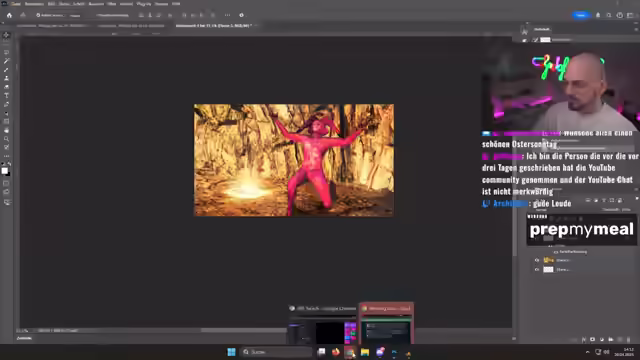Hide the bottom white layer via eye

(537, 269)
